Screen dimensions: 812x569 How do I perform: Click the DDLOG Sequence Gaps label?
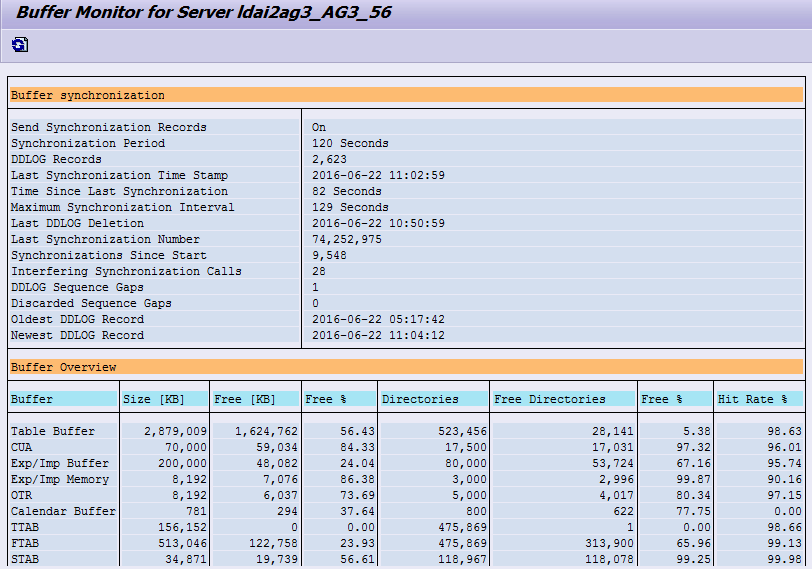pos(78,288)
